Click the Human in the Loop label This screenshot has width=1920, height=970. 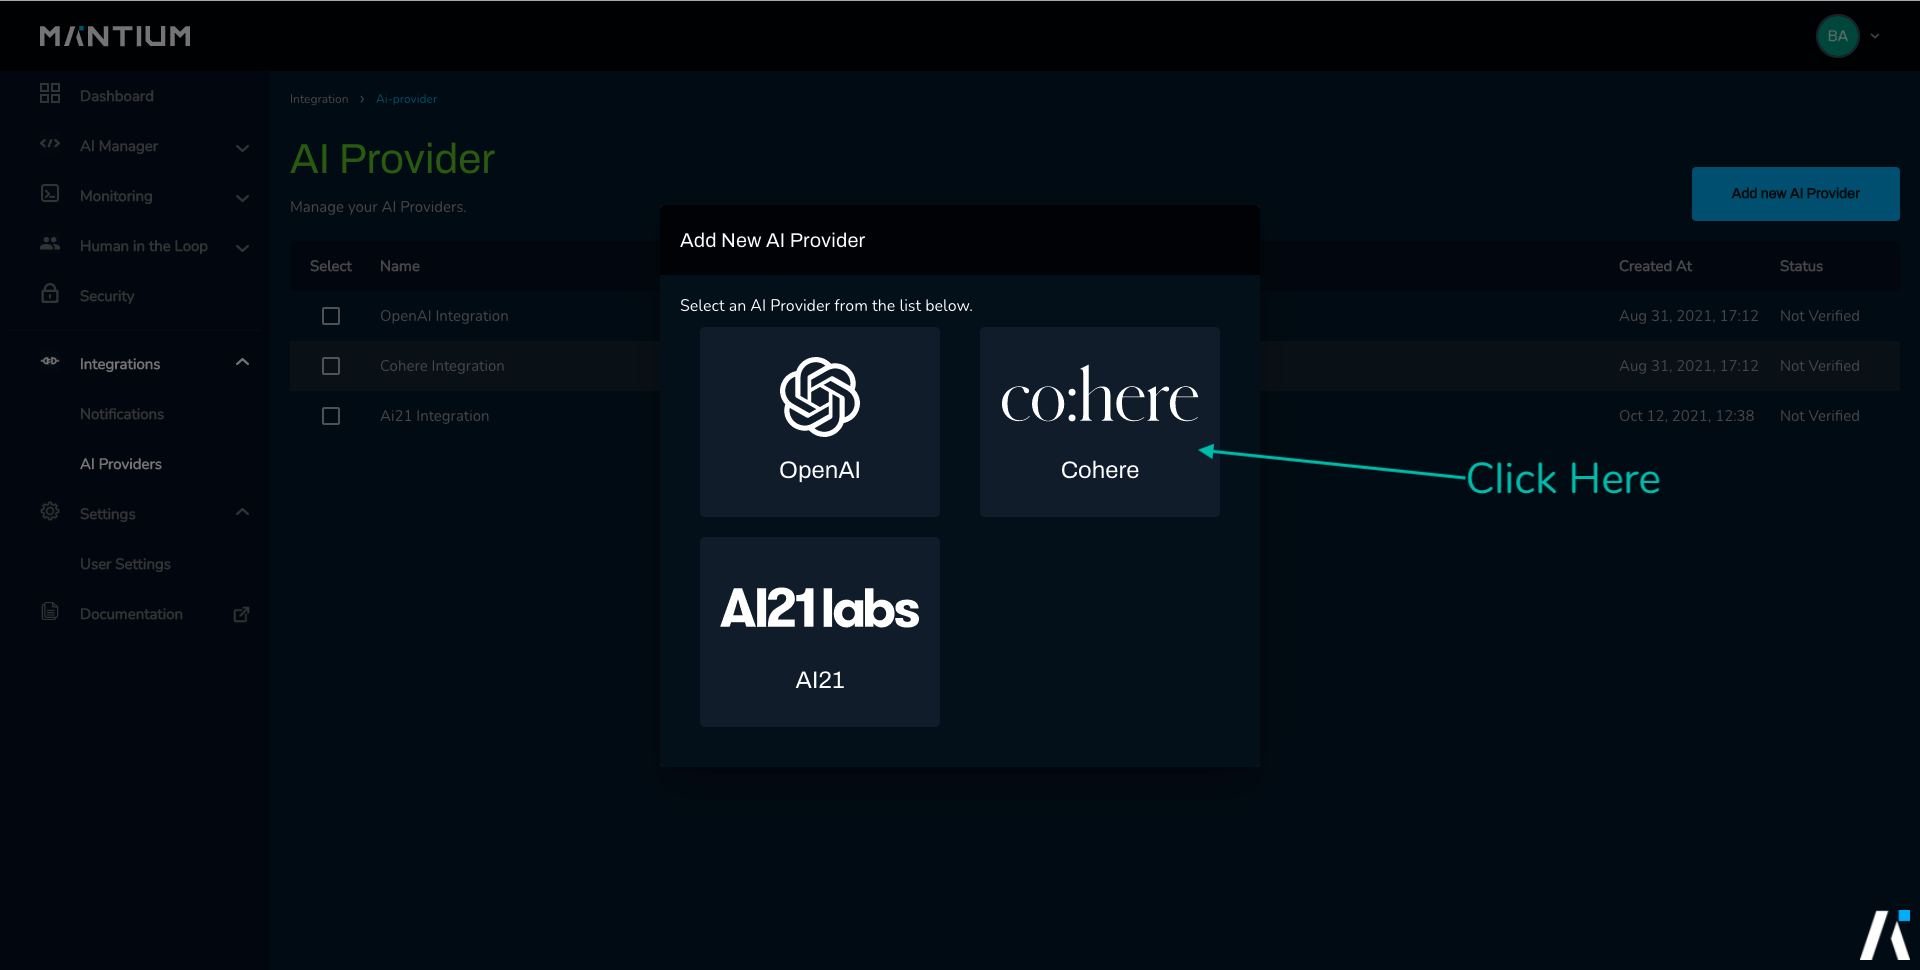pyautogui.click(x=144, y=246)
